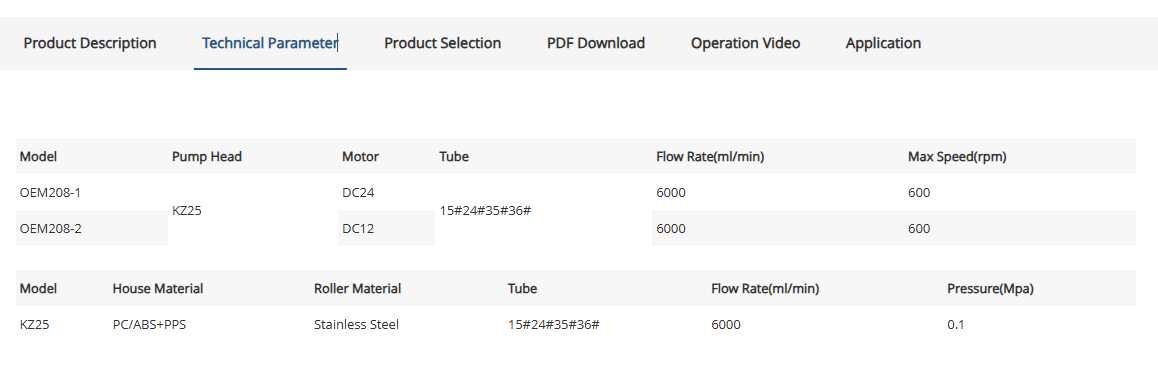Click the Pump Head column header
1158x371 pixels.
207,157
